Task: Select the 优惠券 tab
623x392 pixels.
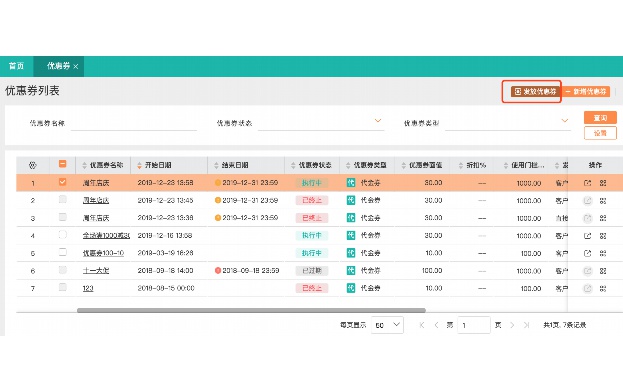Action: (x=58, y=66)
